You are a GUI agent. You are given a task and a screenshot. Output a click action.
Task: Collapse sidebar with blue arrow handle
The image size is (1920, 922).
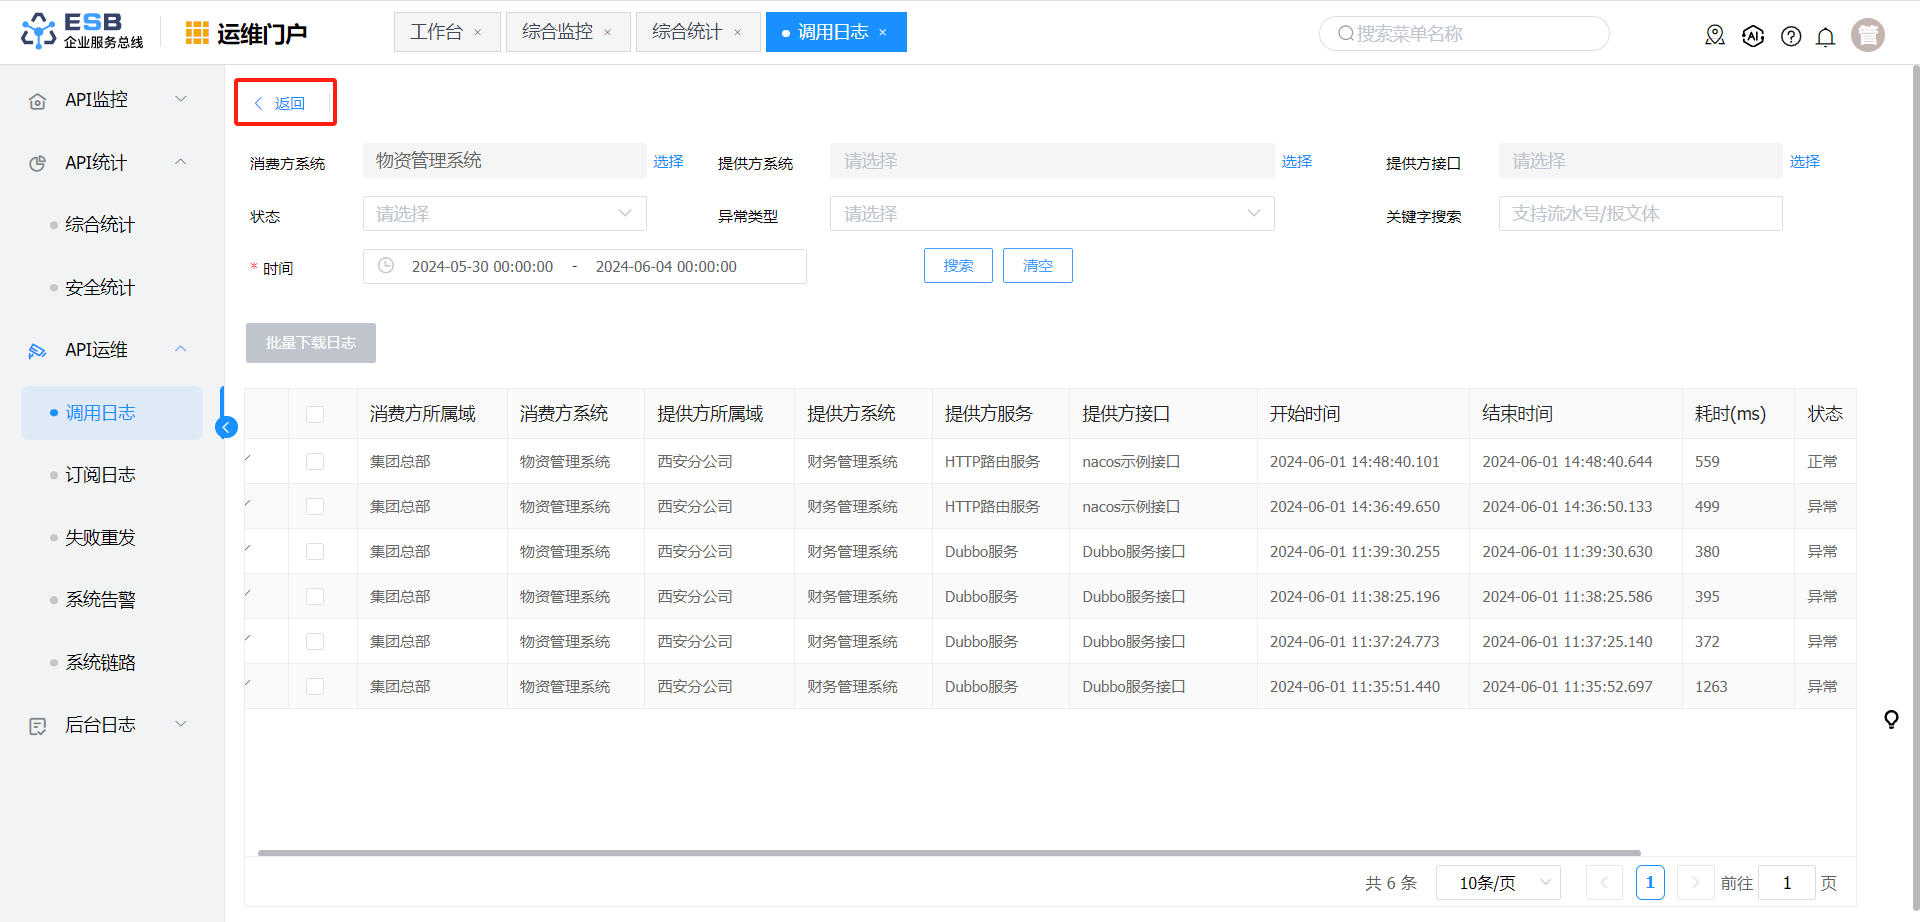[x=227, y=428]
